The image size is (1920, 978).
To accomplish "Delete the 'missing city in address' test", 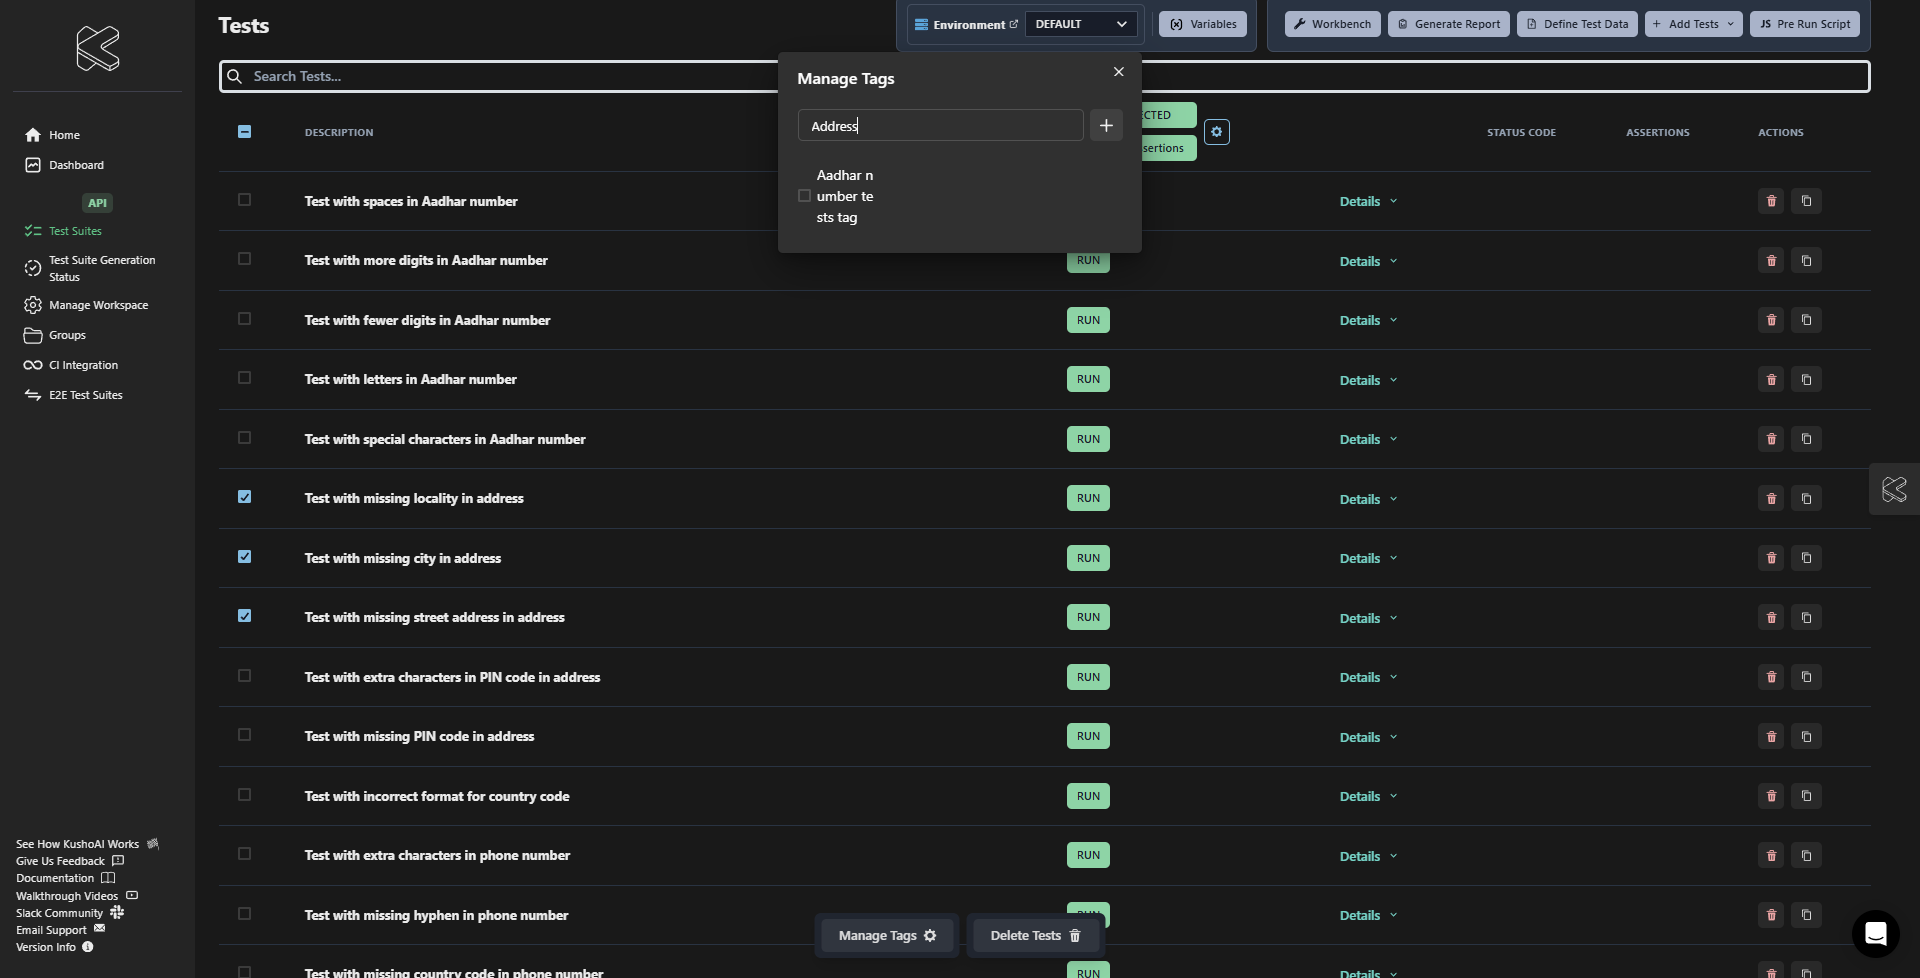I will (1770, 558).
